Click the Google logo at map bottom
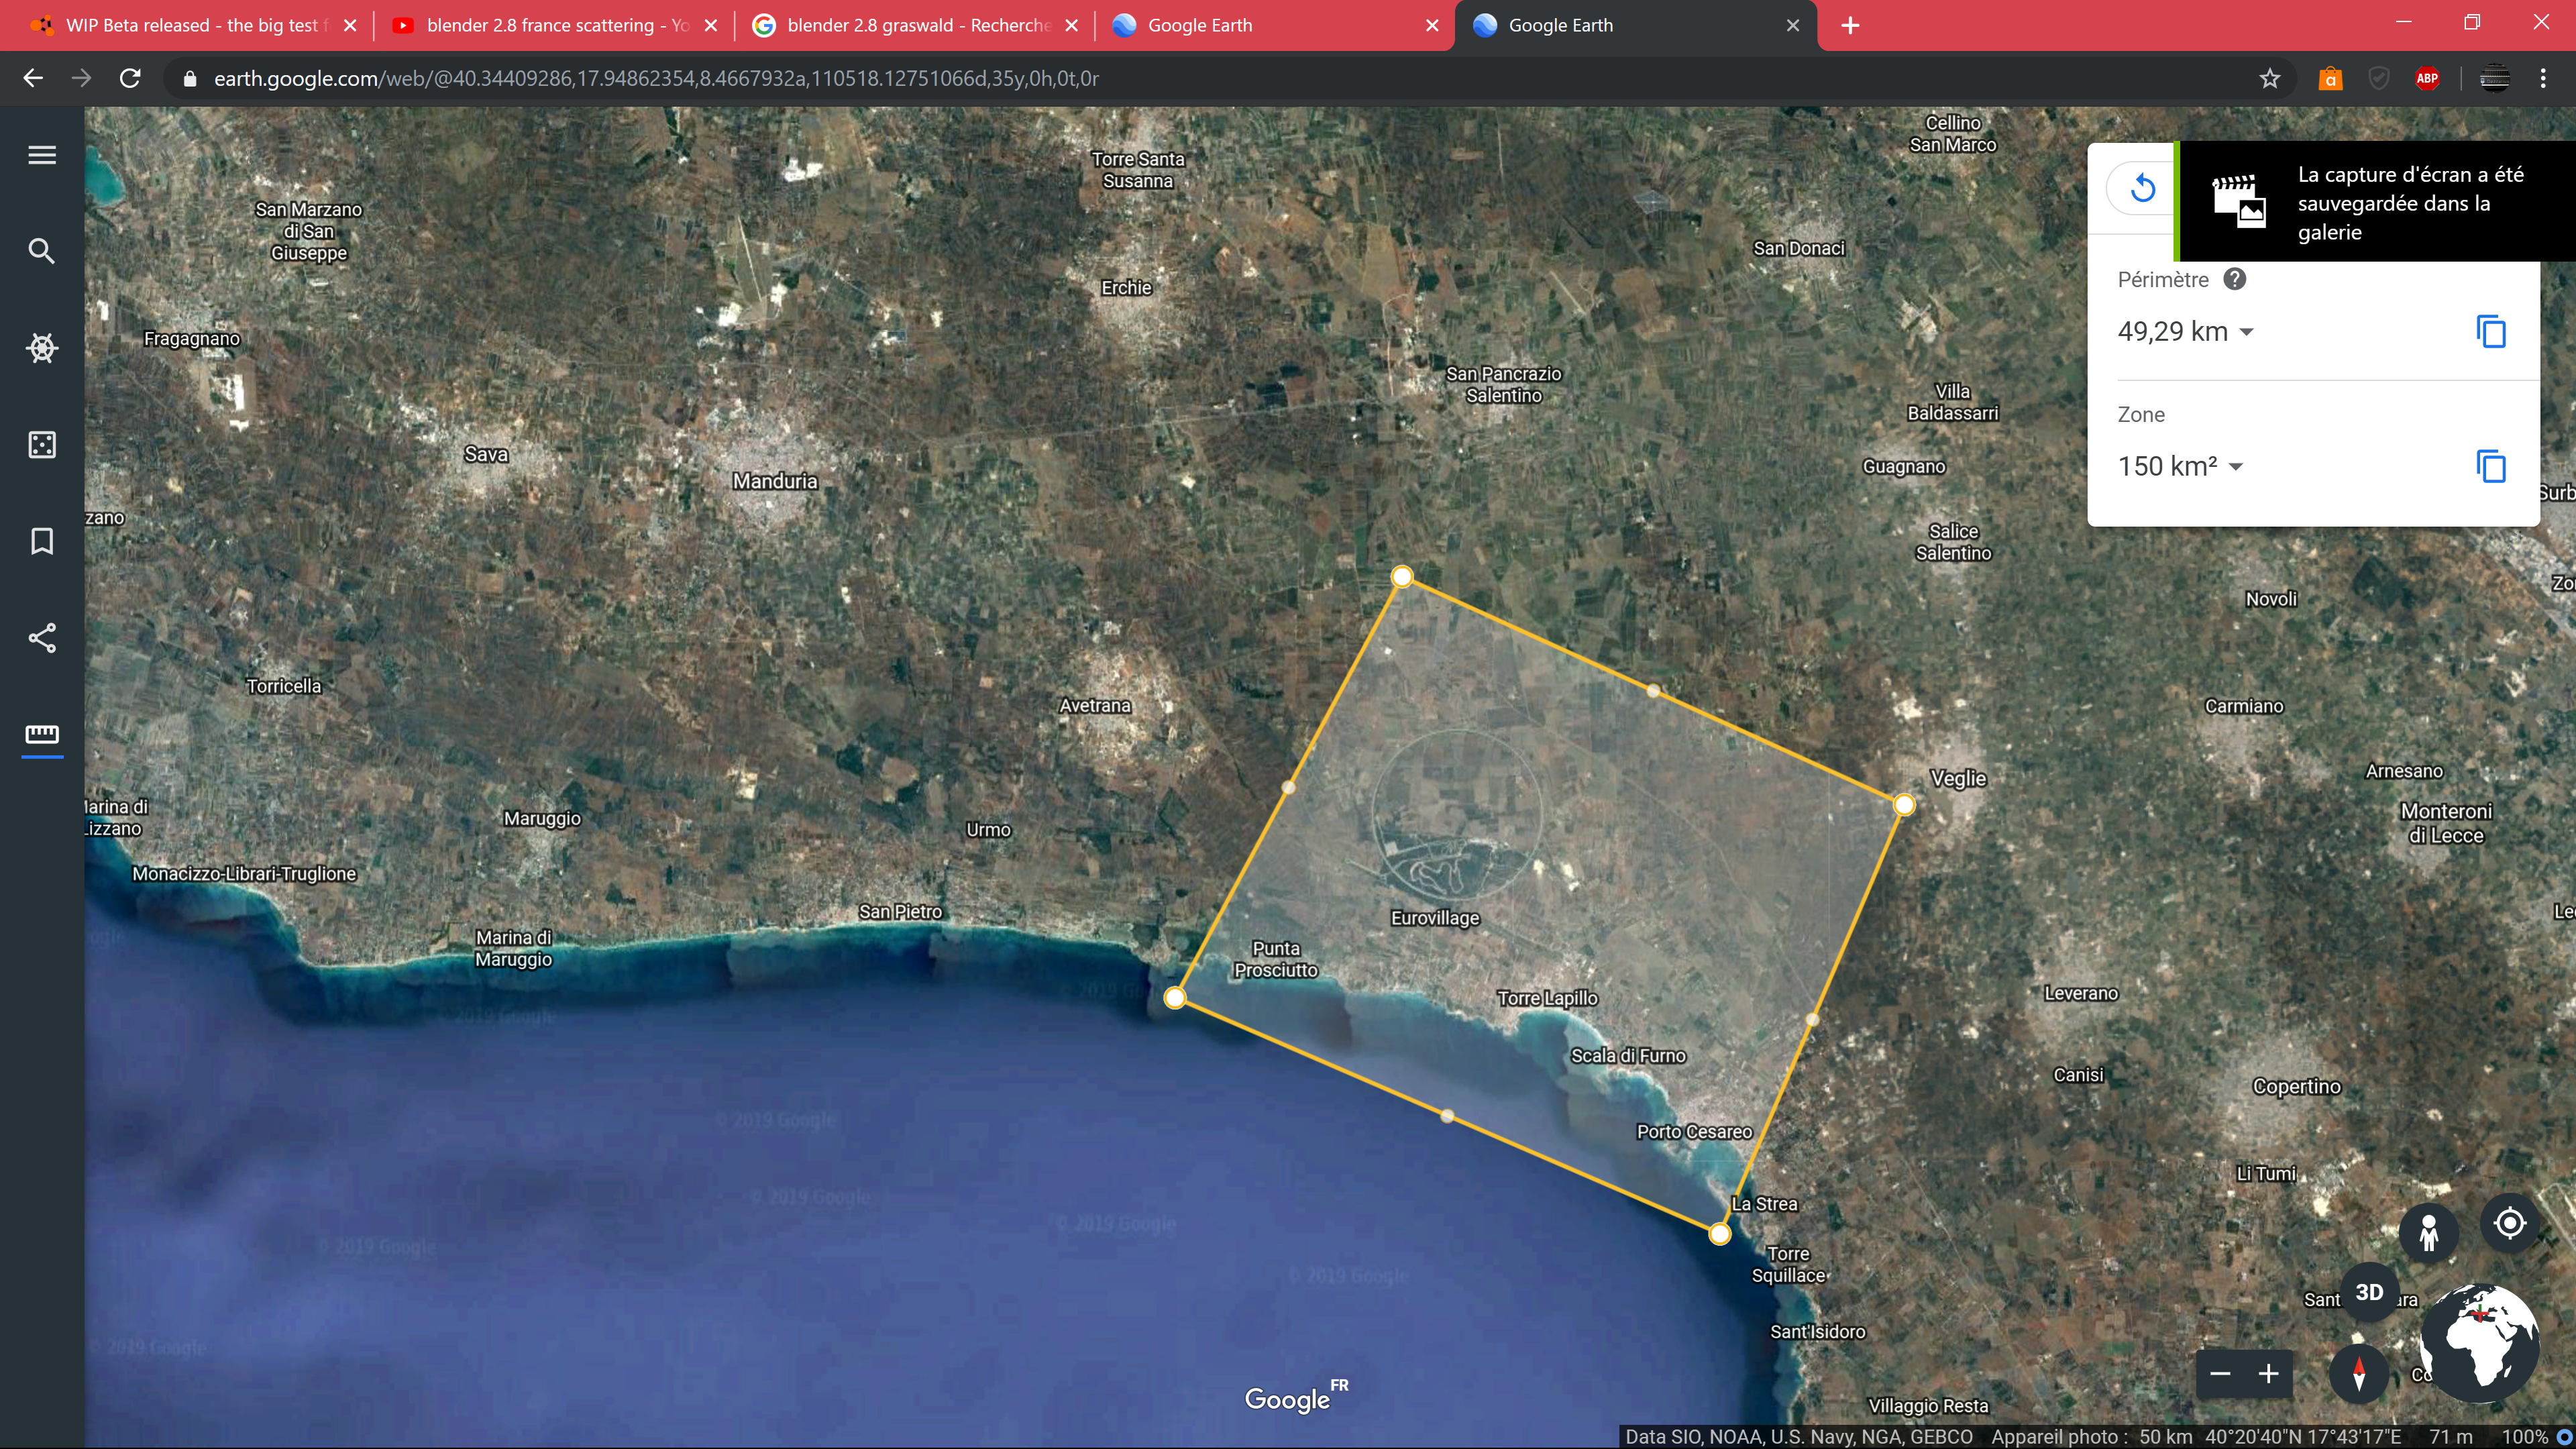 (x=1296, y=1398)
